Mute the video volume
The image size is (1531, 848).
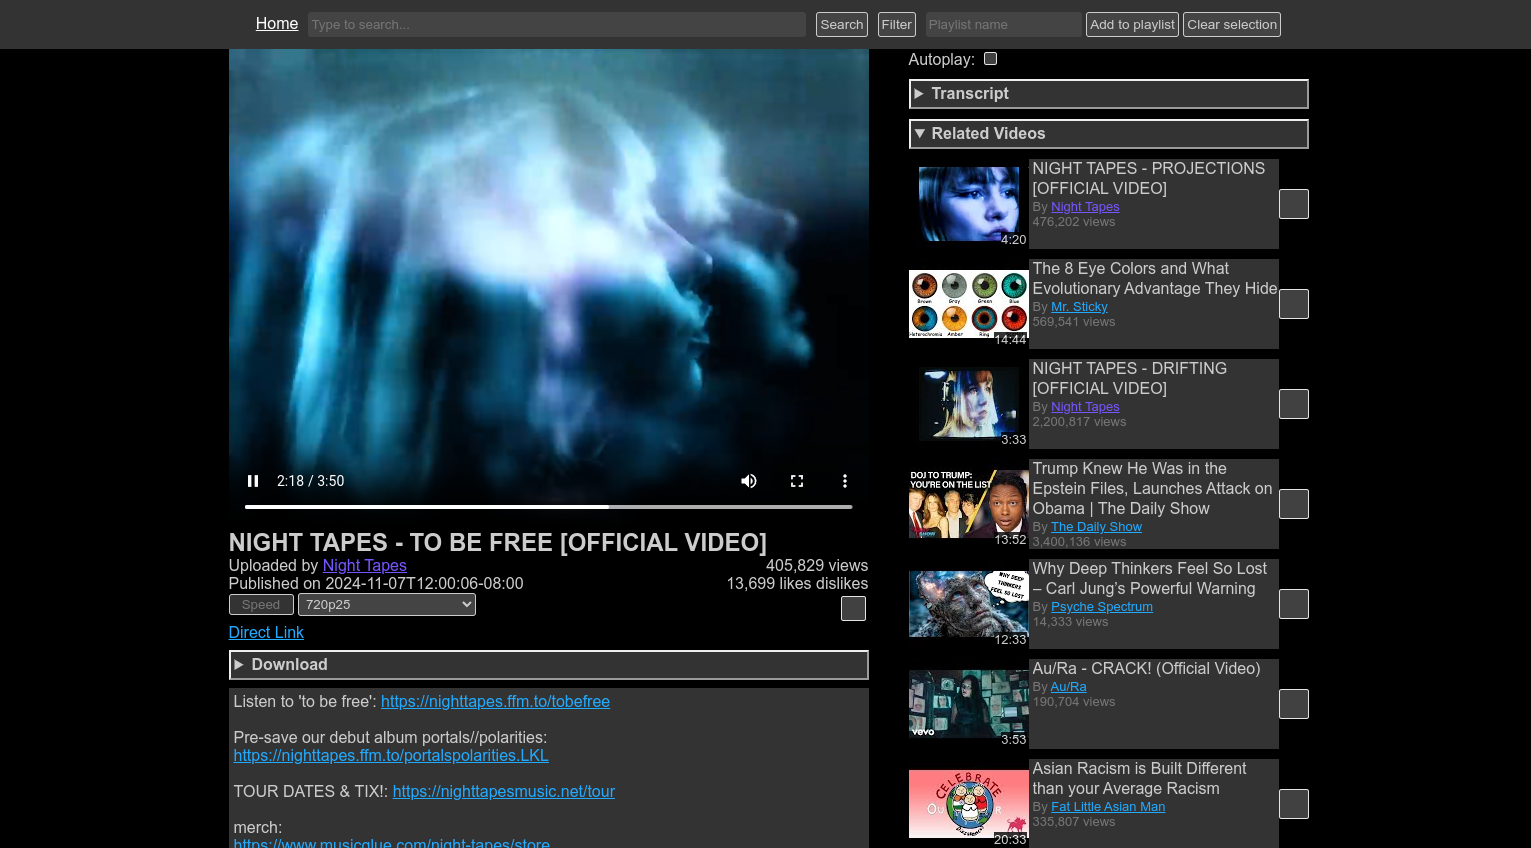tap(749, 481)
